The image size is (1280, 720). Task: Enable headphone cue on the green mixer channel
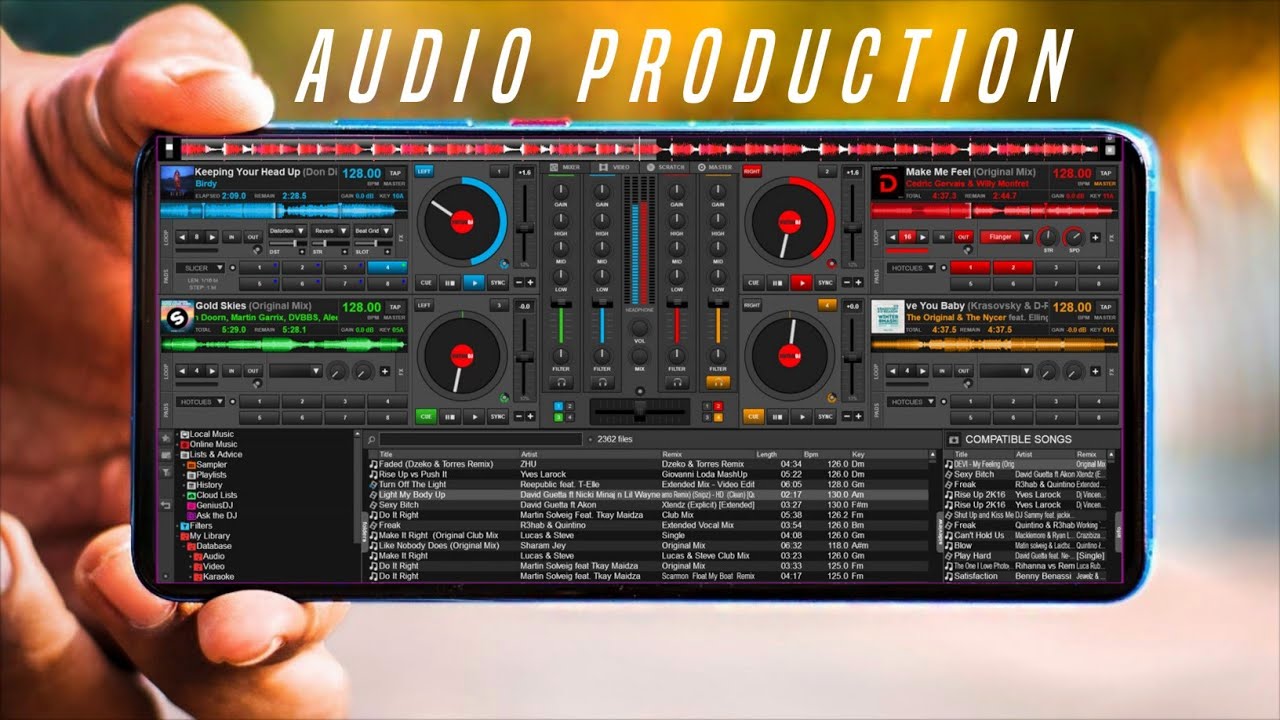(x=562, y=381)
